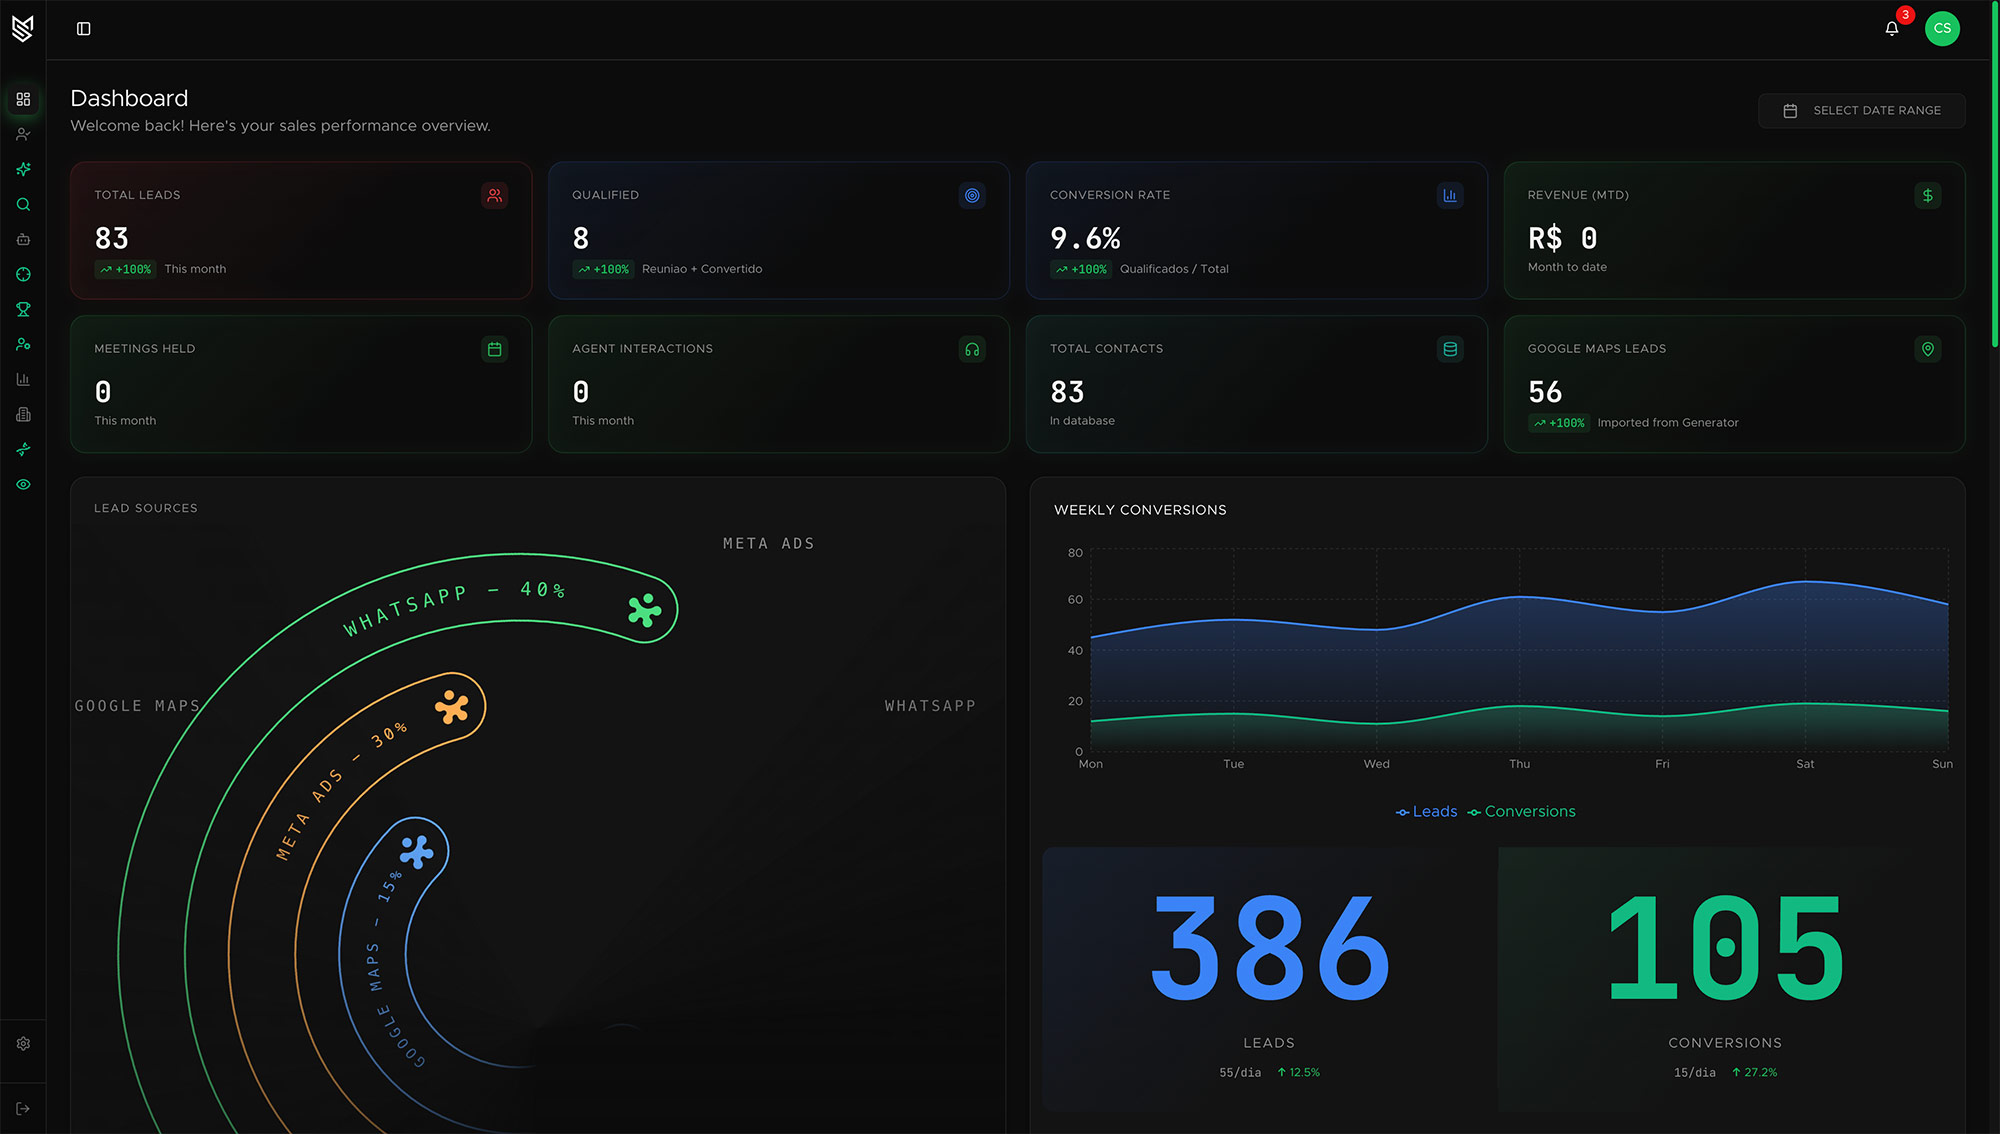Click the 12.5% leads growth indicator
Screen dimensions: 2000x1134
[1298, 1072]
